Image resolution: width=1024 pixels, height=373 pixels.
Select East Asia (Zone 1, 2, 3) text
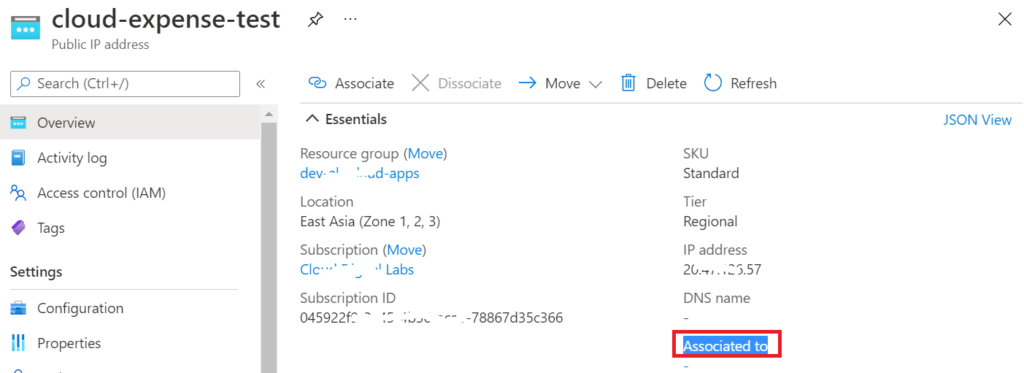pos(370,222)
